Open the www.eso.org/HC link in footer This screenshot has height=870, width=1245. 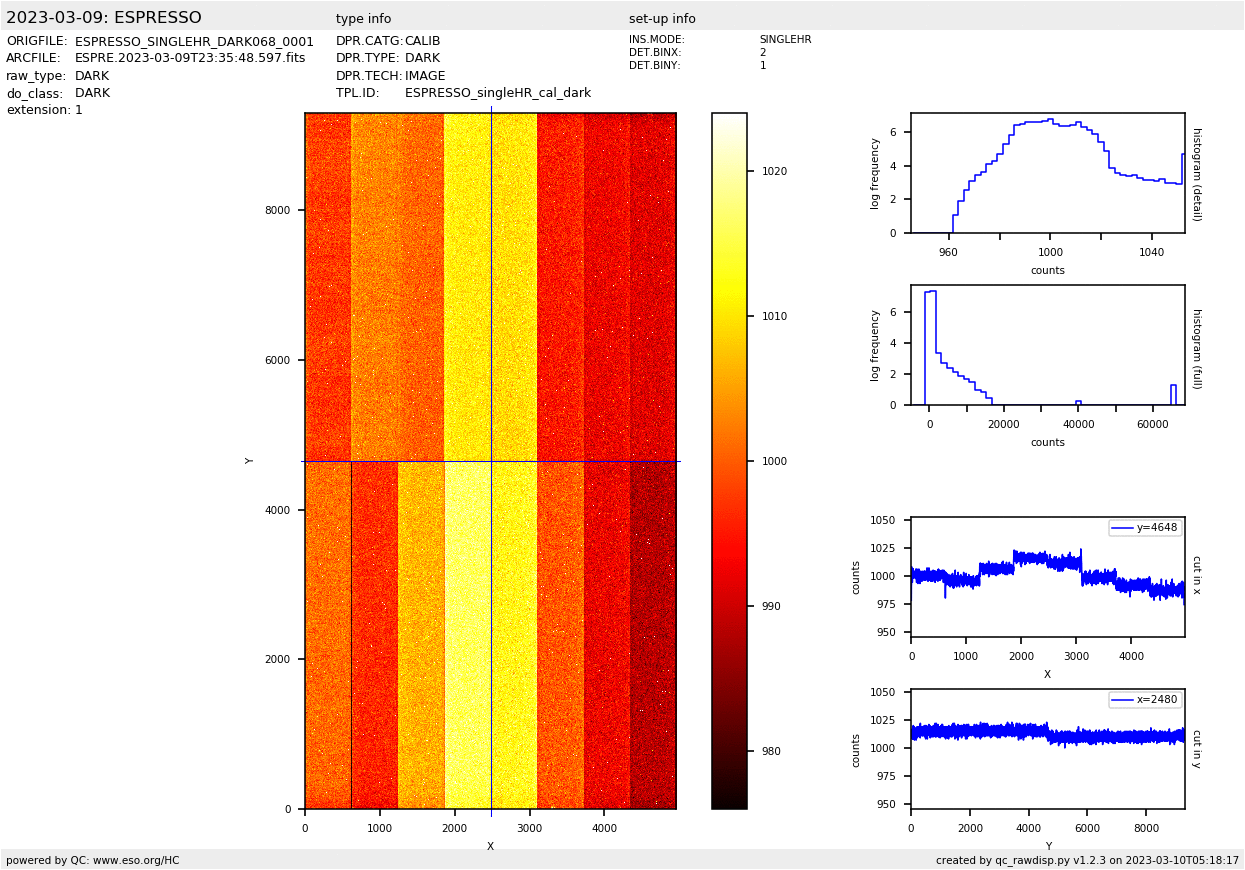coord(130,860)
